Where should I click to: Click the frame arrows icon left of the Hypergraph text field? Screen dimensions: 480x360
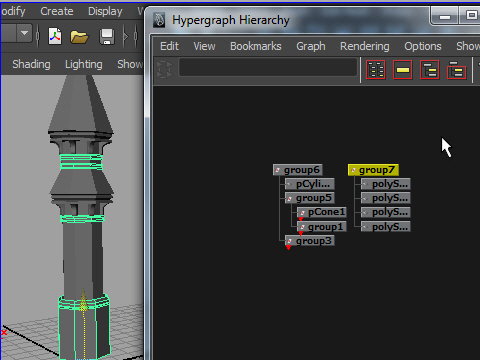(165, 69)
